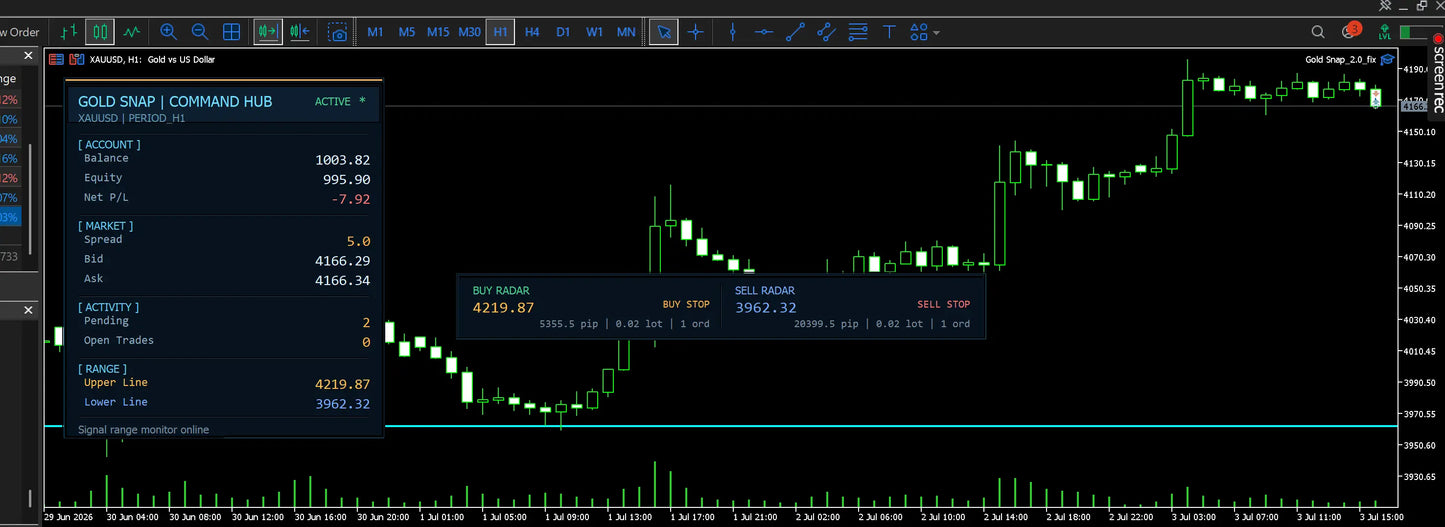
Task: Click the Lower Line label in RANGE
Action: pos(116,402)
